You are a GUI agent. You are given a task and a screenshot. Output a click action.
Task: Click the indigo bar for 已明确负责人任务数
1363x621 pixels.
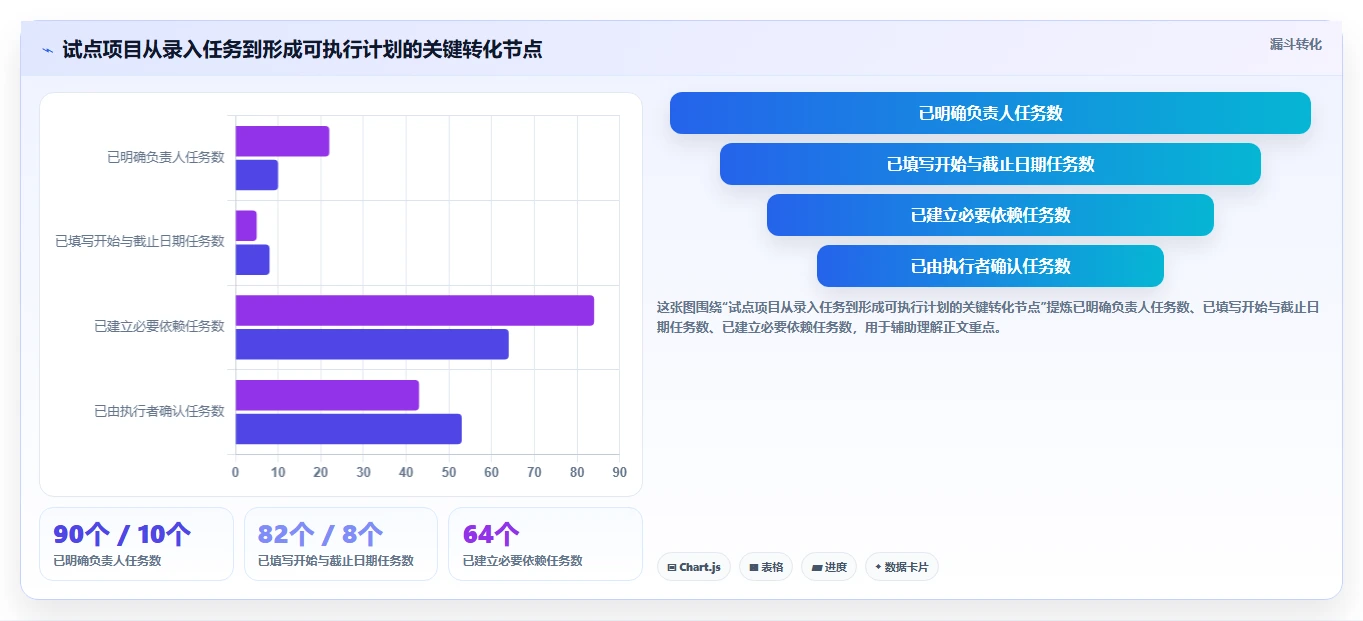257,175
